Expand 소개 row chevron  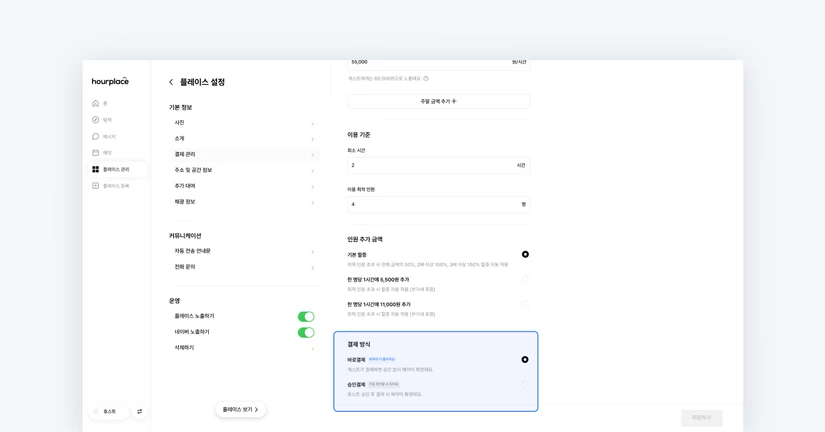click(313, 139)
